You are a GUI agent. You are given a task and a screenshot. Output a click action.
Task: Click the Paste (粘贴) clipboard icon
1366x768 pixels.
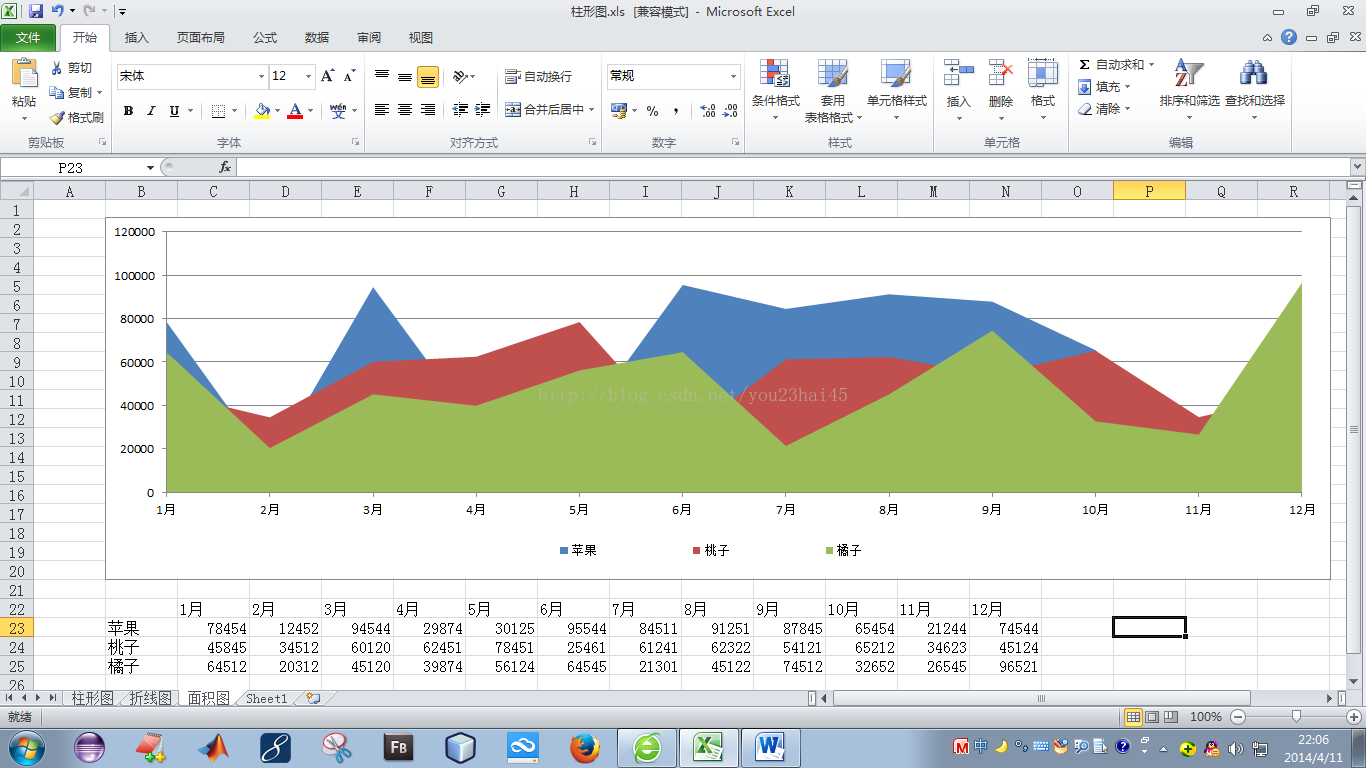pos(24,74)
